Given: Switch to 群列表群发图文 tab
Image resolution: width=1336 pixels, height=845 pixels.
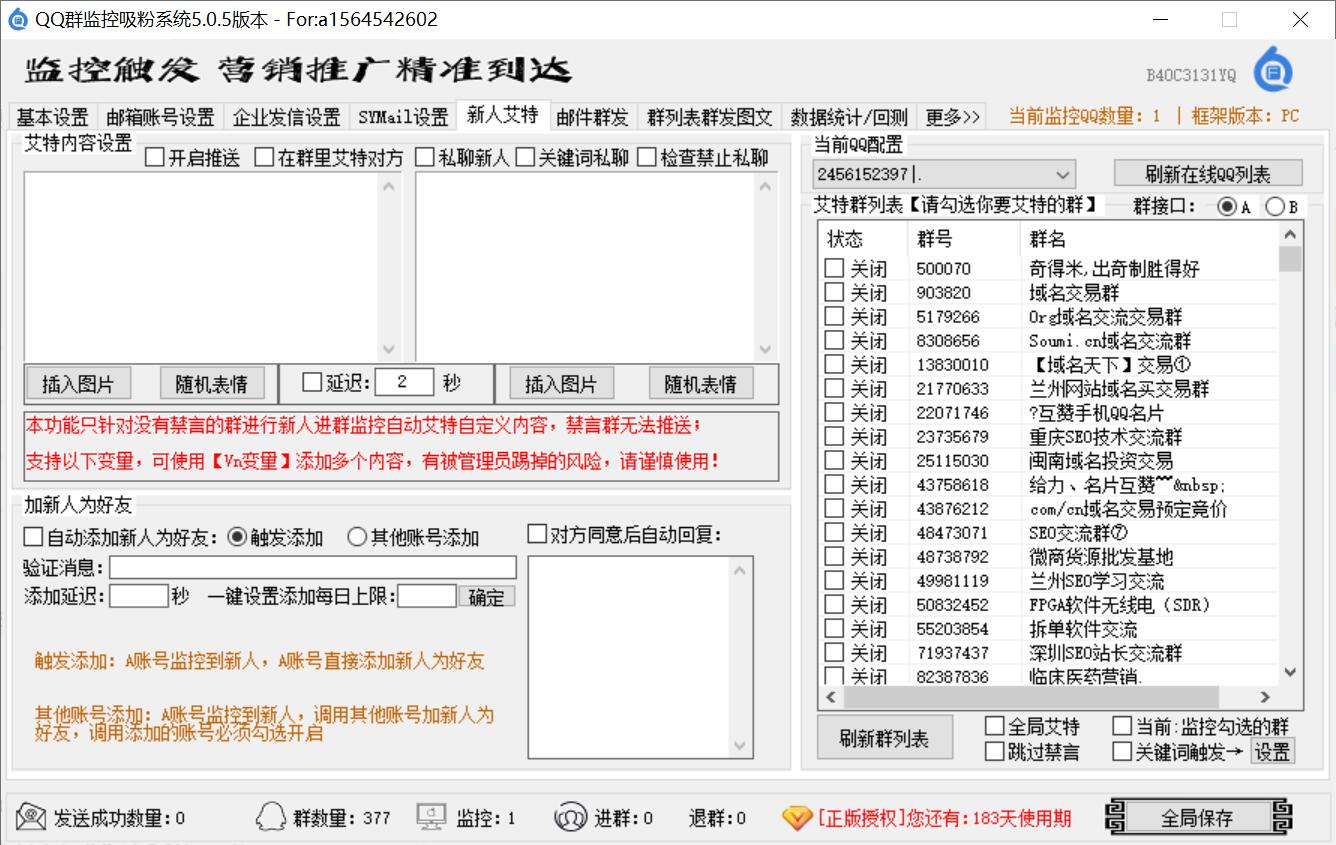Looking at the screenshot, I should pos(710,117).
